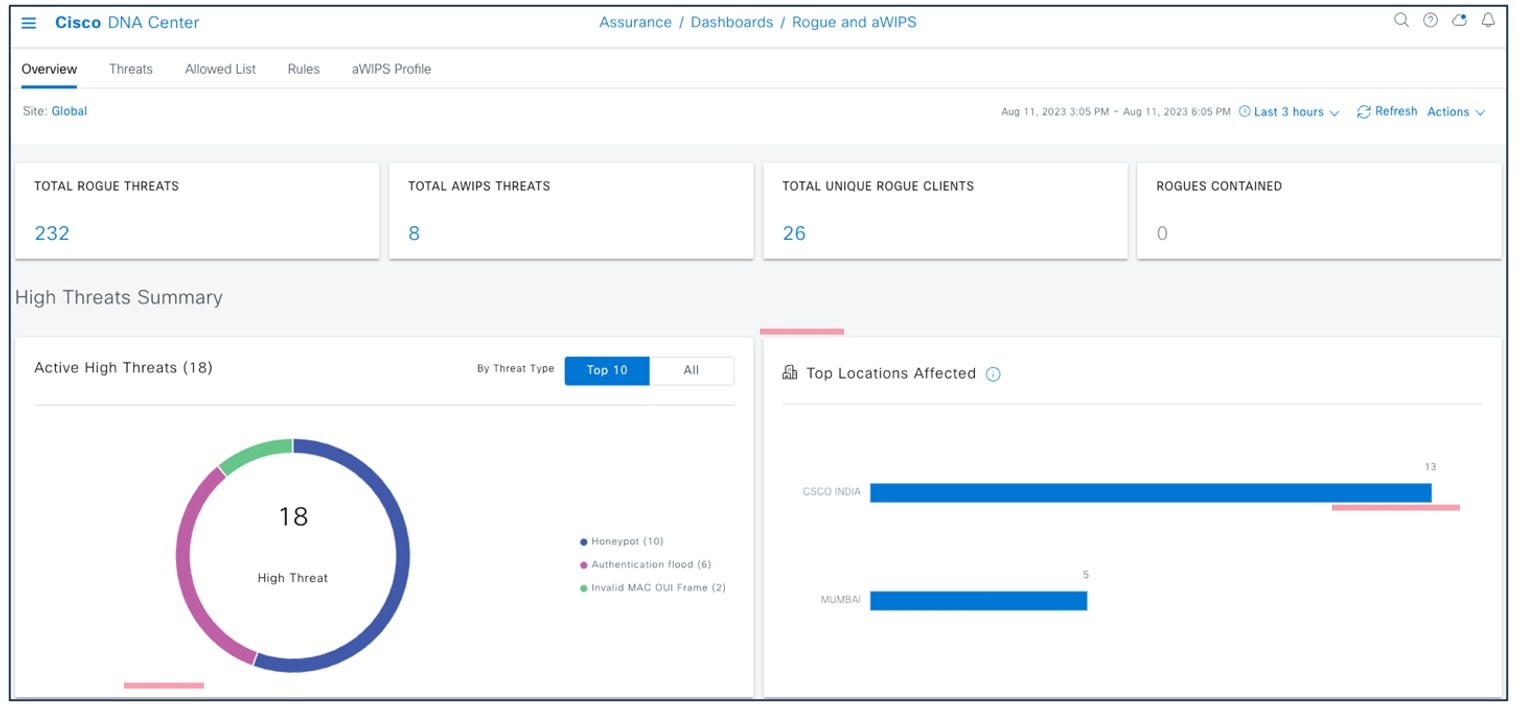Click the Rogue and aWIPS breadcrumb
Image resolution: width=1516 pixels, height=708 pixels.
854,22
